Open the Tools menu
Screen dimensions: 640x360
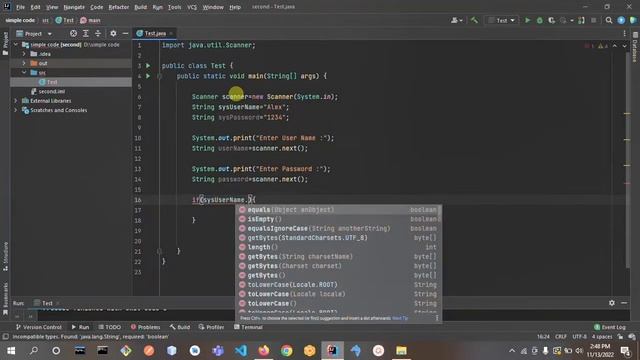point(174,7)
